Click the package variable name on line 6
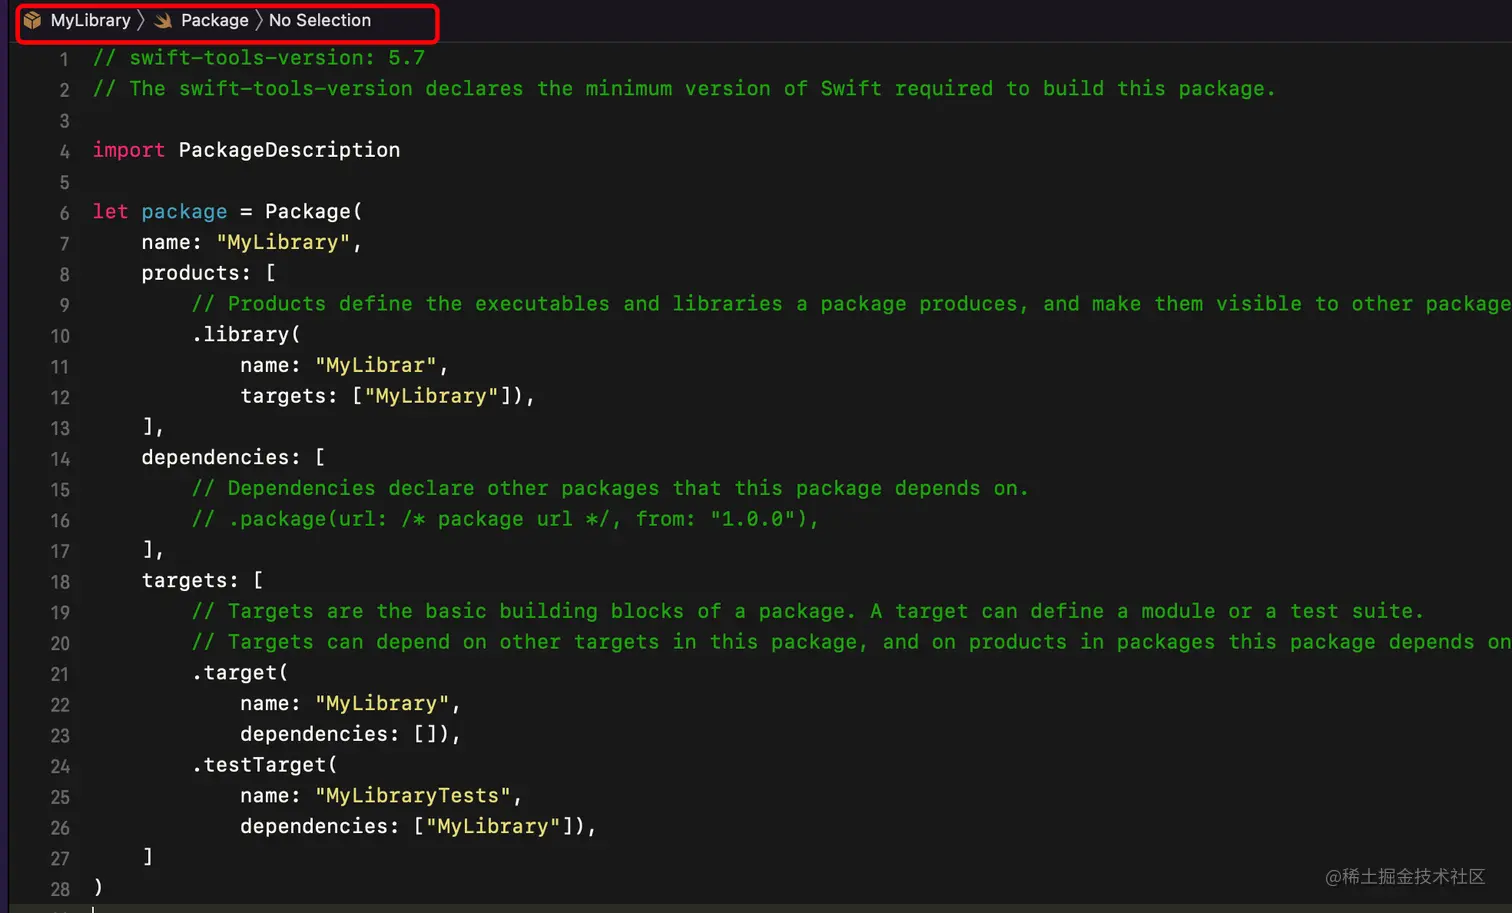This screenshot has height=913, width=1512. point(184,212)
